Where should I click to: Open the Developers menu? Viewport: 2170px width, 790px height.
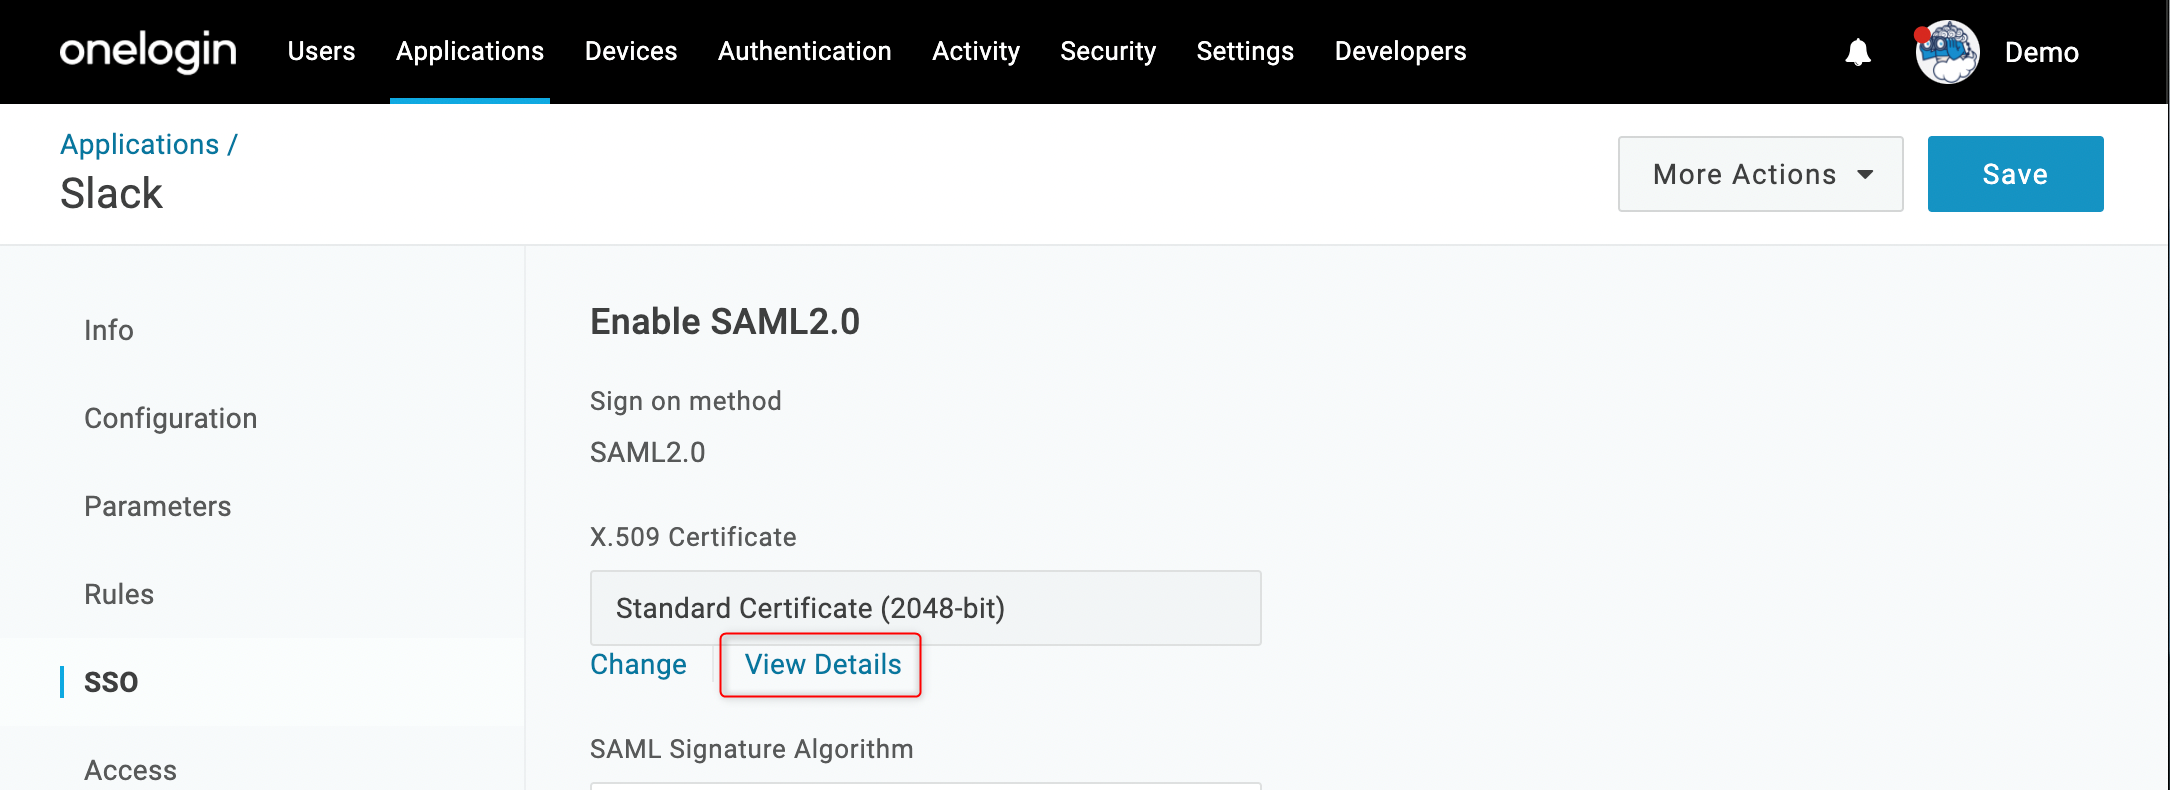pos(1400,51)
